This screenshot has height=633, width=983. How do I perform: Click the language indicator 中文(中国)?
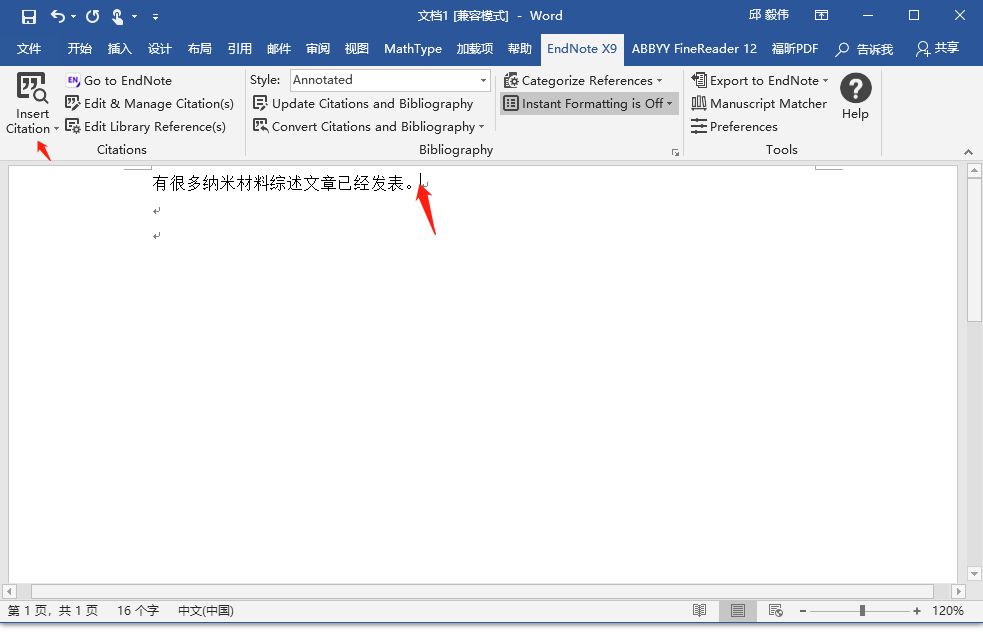pyautogui.click(x=206, y=610)
